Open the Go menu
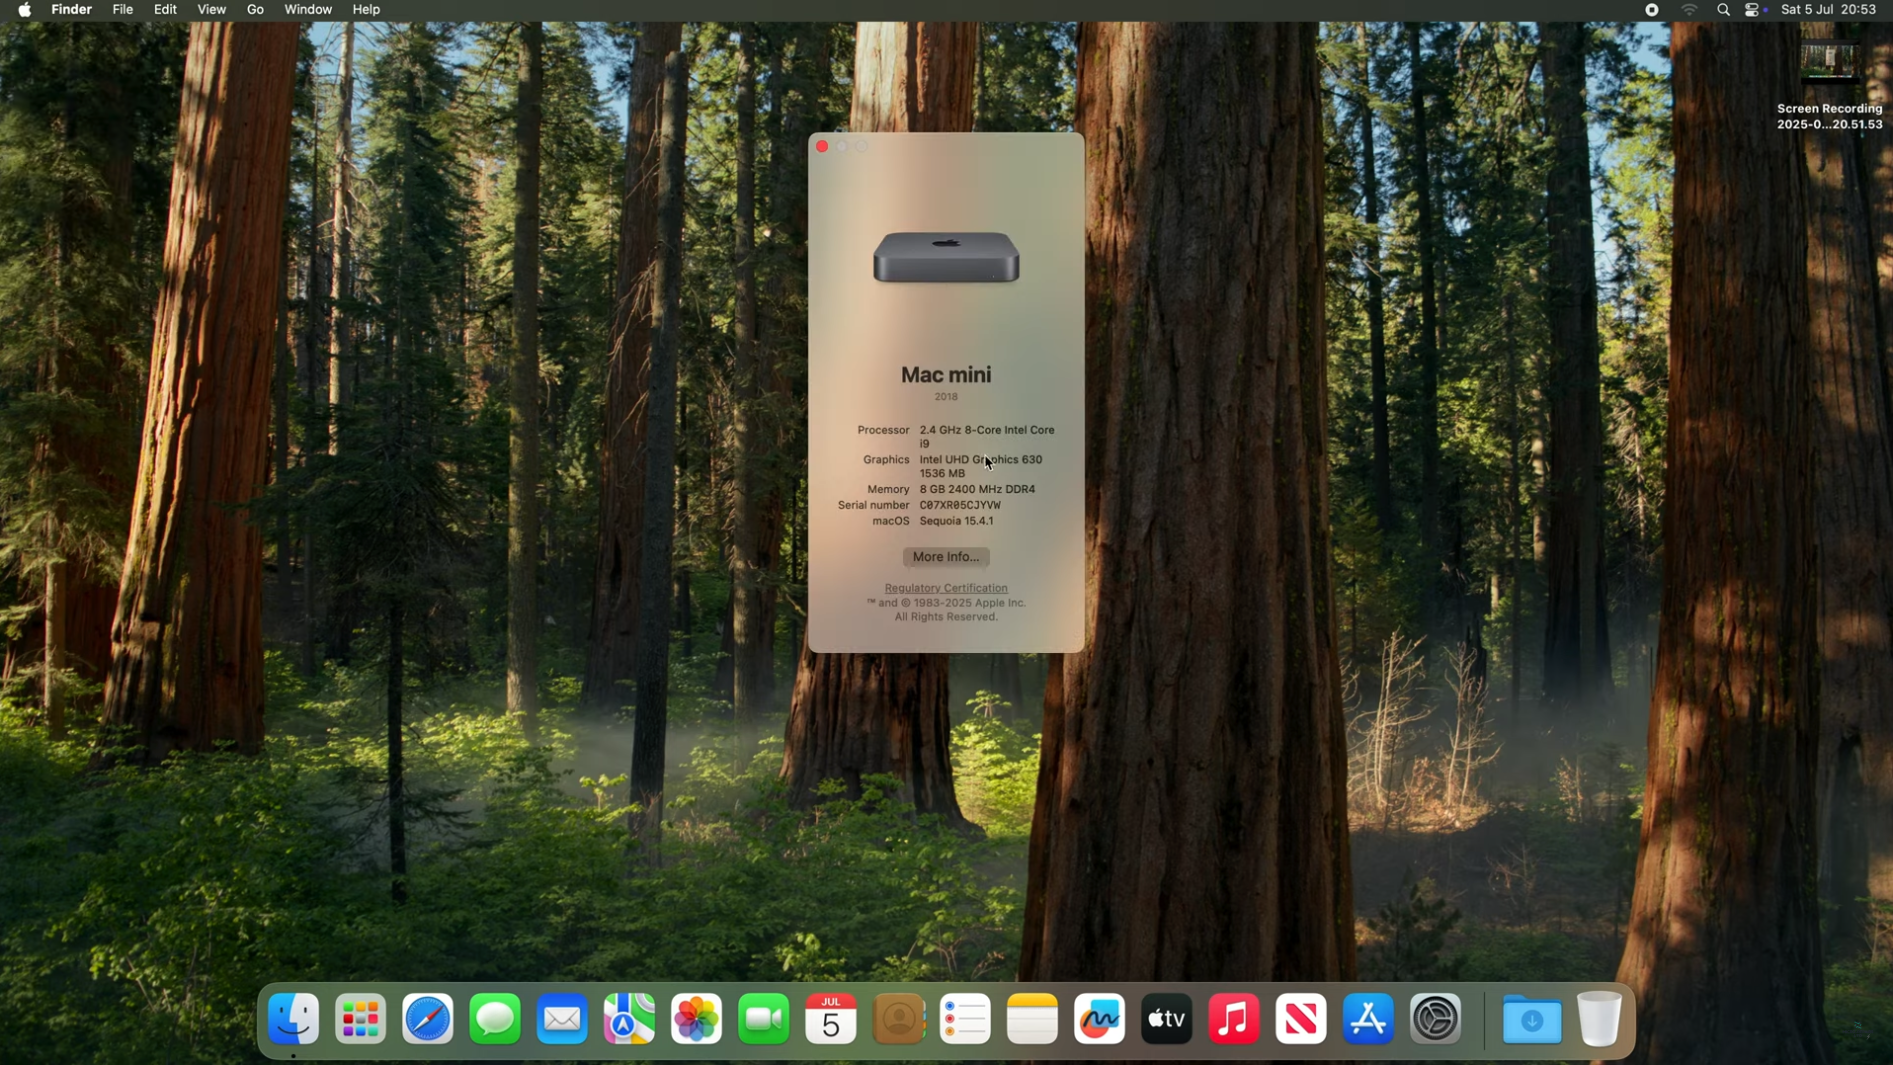The height and width of the screenshot is (1065, 1893). tap(255, 10)
